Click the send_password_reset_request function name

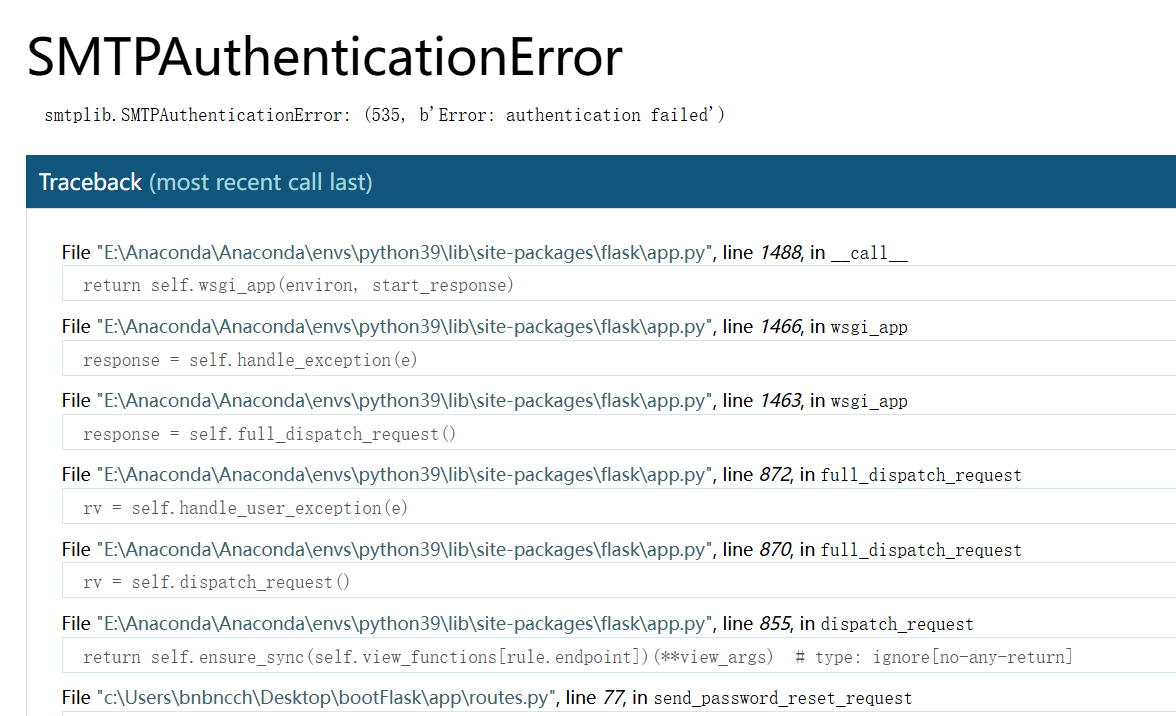(x=782, y=698)
